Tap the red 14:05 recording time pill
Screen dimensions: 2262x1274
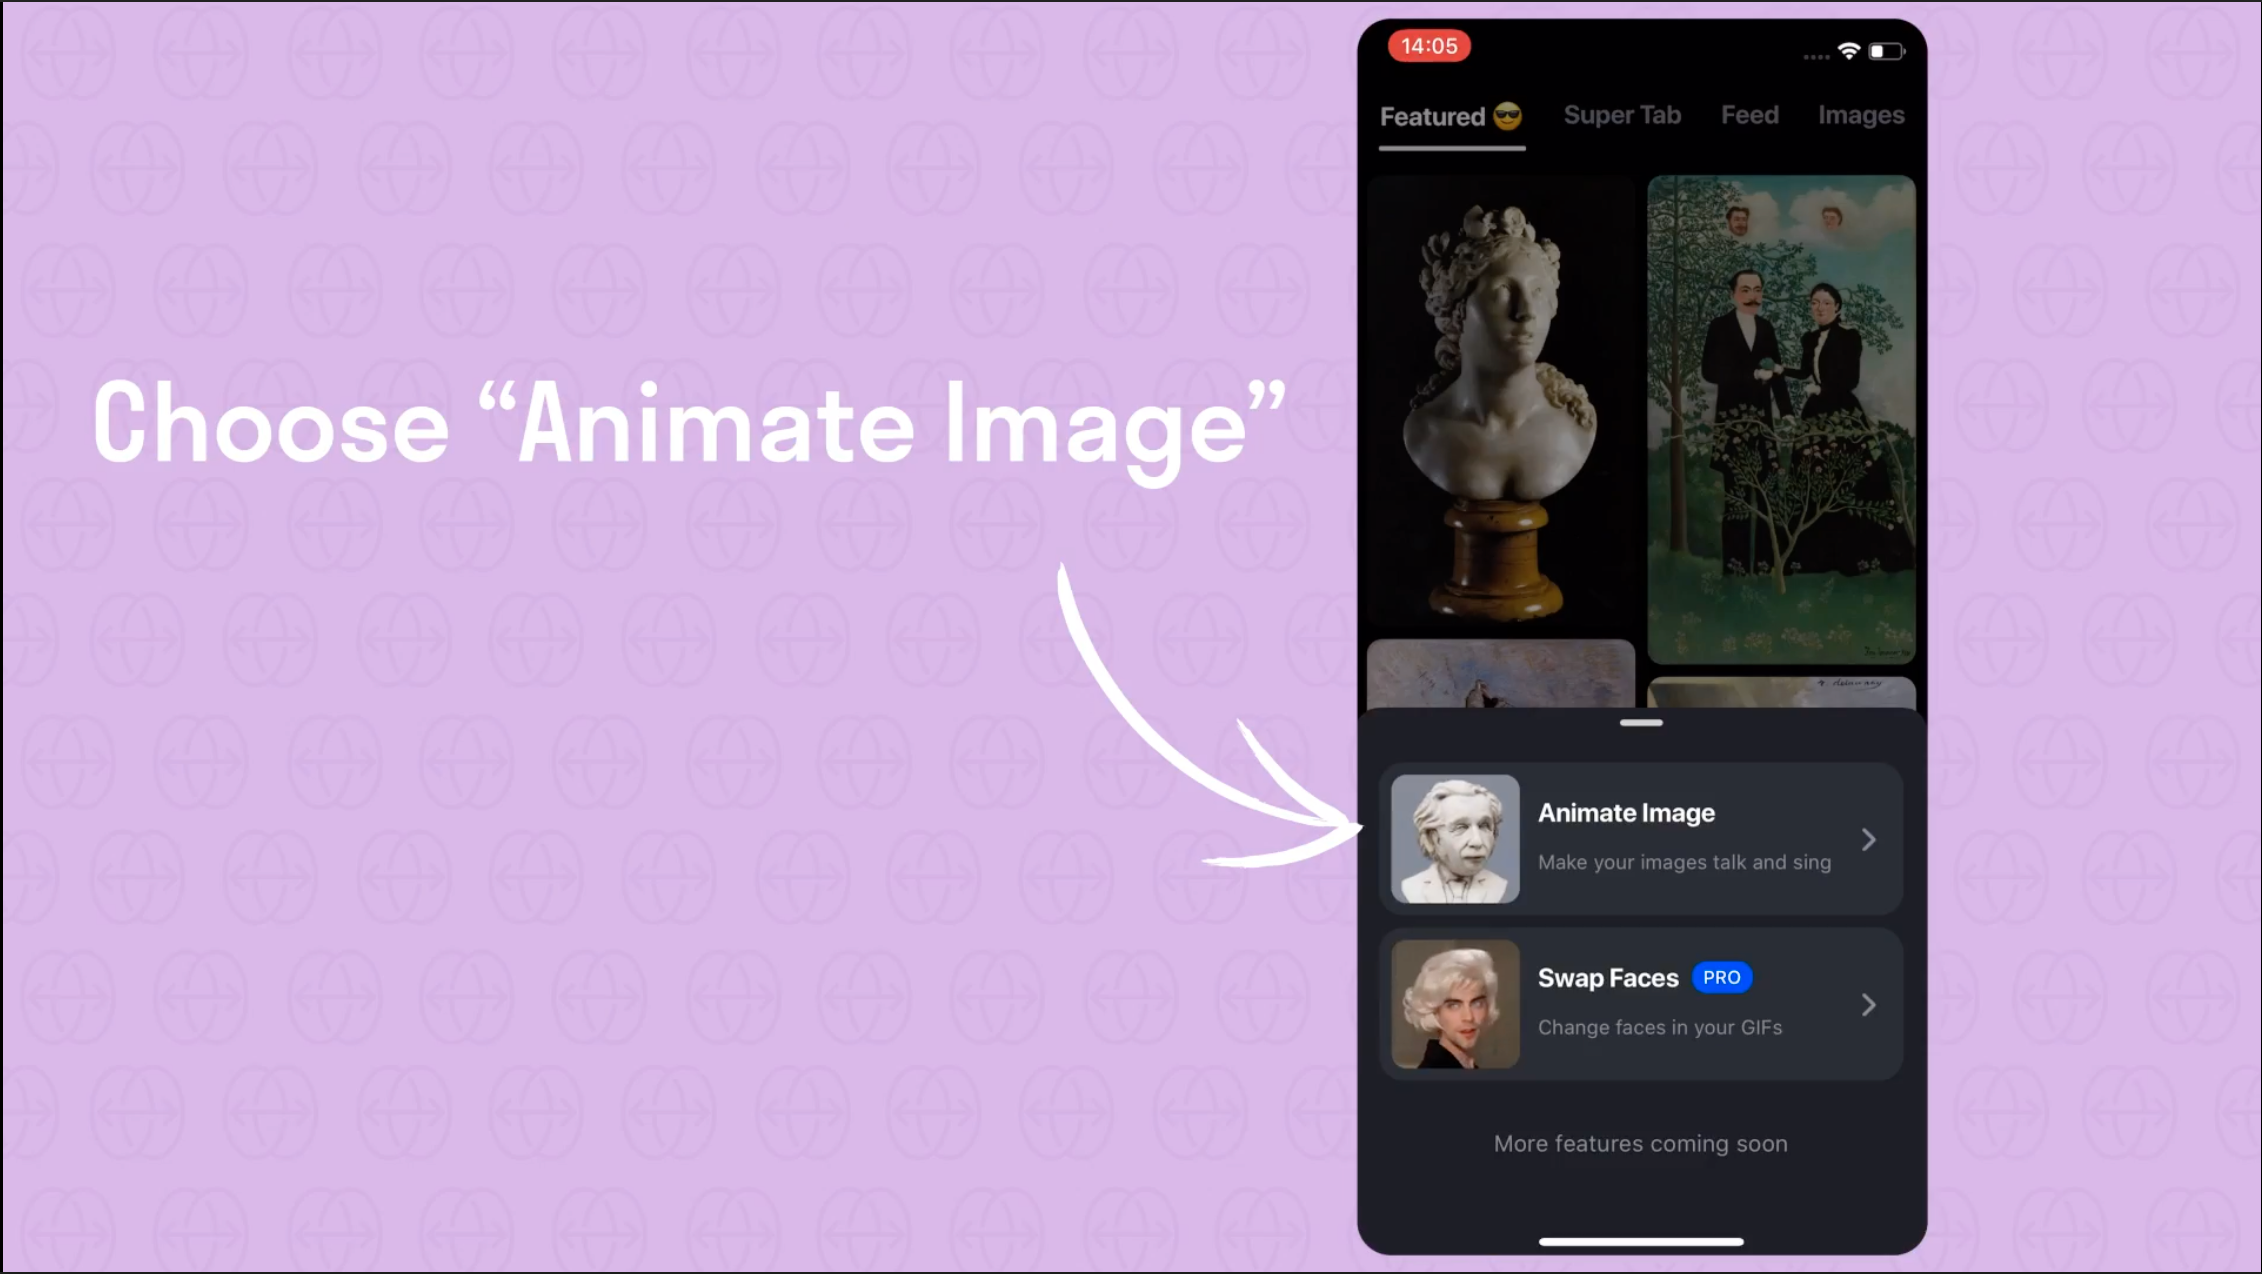[x=1428, y=46]
